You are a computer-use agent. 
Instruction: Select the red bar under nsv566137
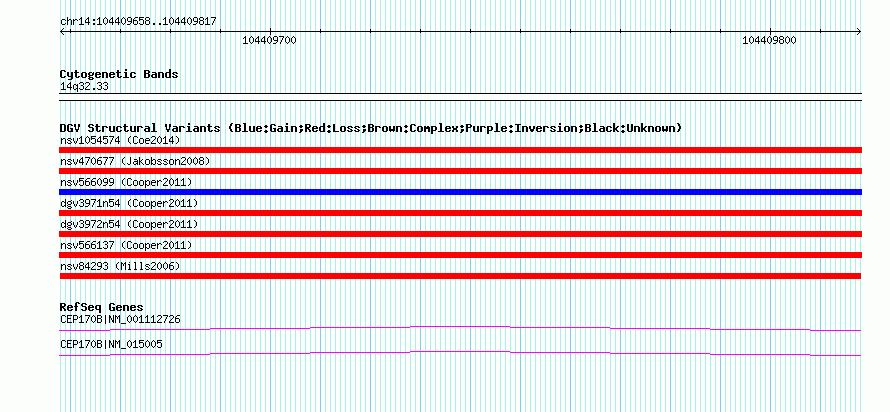(460, 255)
